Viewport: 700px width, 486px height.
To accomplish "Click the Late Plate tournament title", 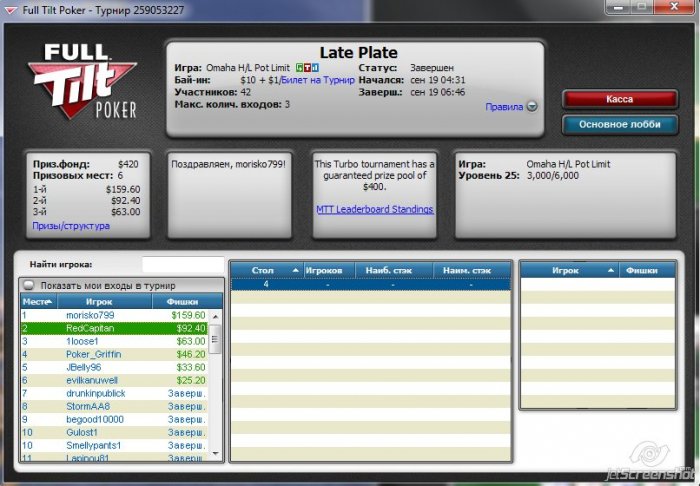I will [x=358, y=53].
